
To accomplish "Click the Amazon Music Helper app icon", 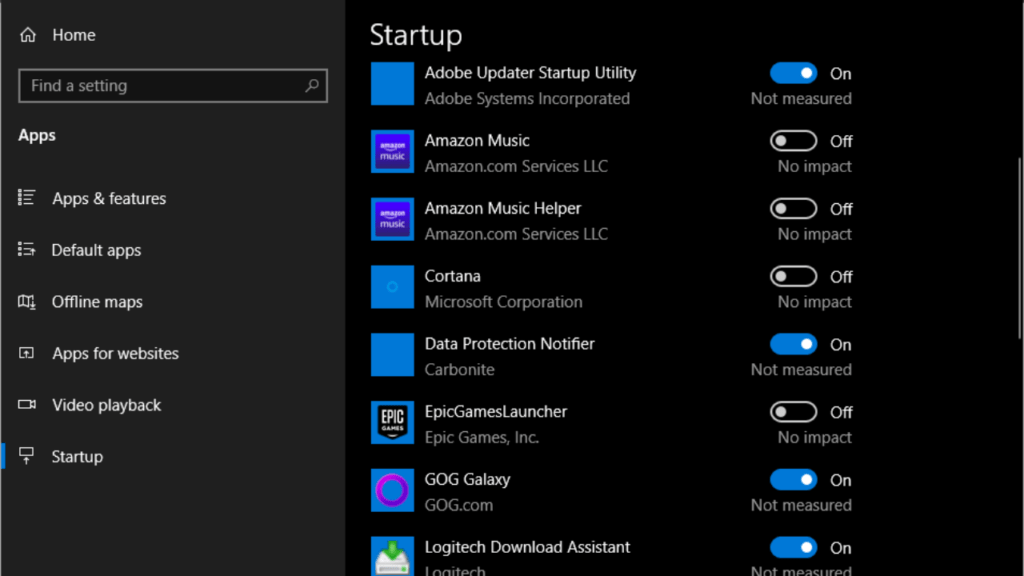I will [x=392, y=219].
